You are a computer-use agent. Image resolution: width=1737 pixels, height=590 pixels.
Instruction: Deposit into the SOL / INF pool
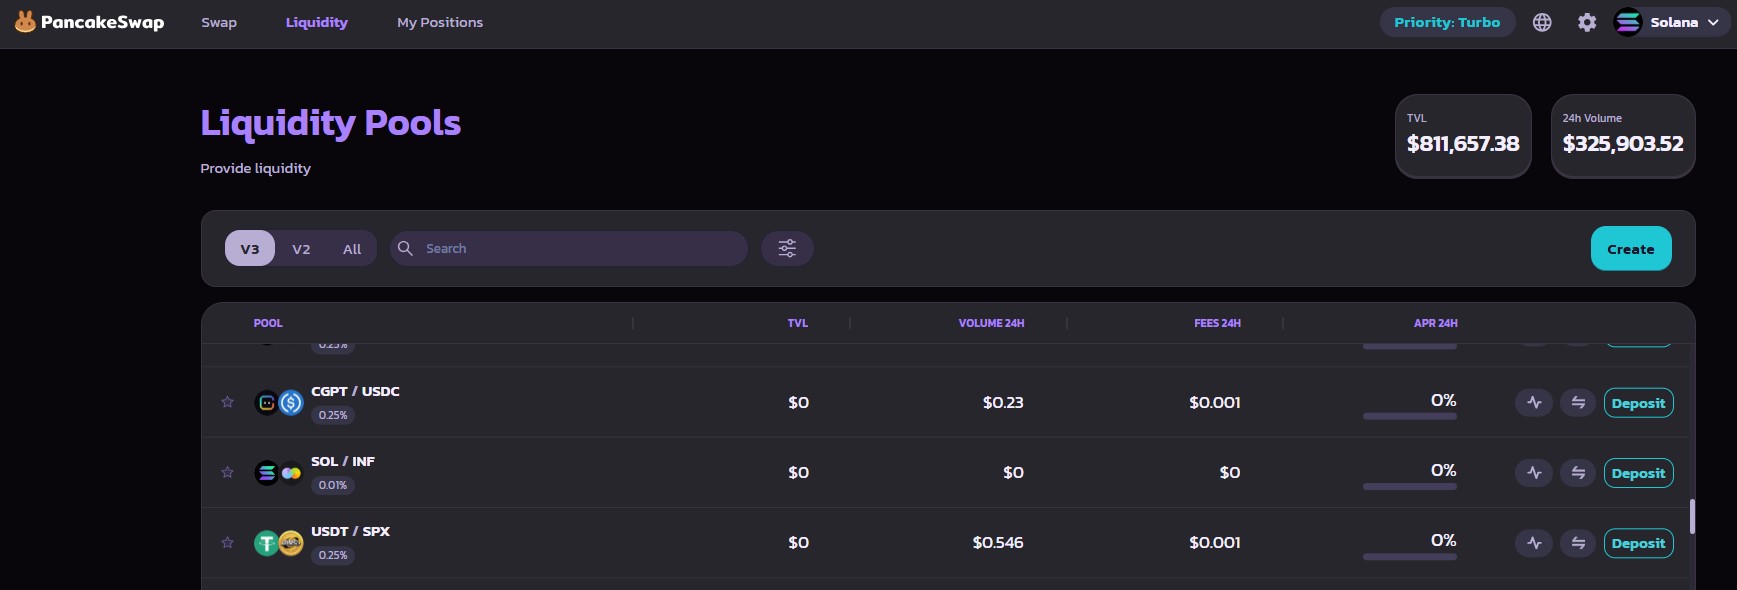1638,473
